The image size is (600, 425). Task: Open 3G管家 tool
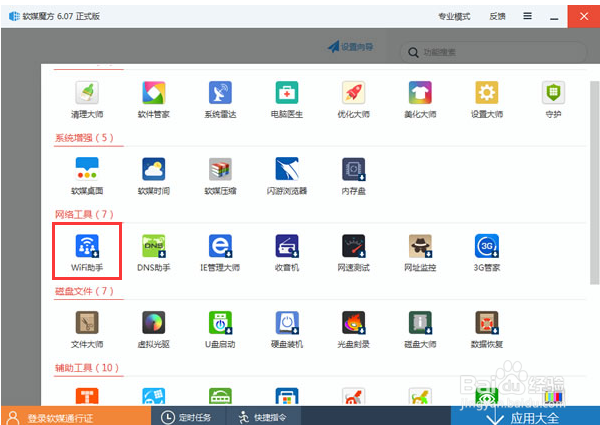(x=487, y=253)
